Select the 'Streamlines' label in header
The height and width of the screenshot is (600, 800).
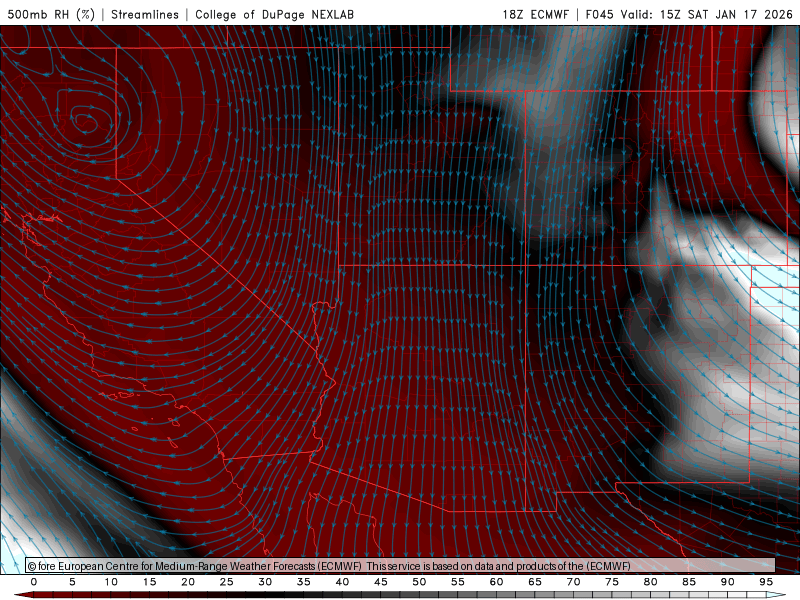point(145,14)
